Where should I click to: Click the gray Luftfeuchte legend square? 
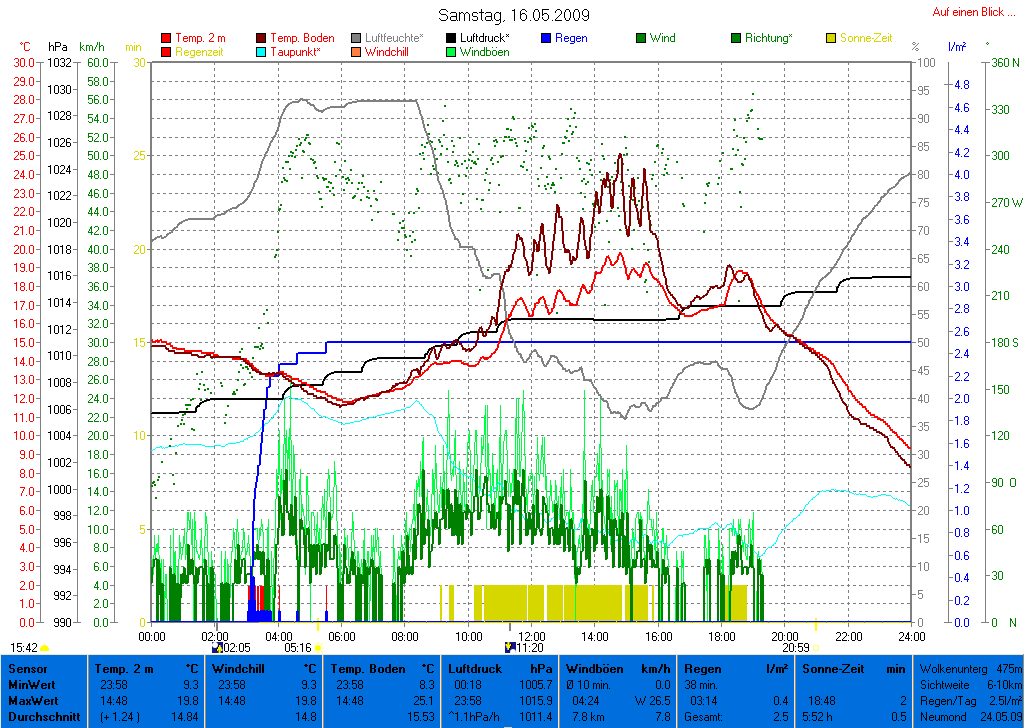point(357,38)
